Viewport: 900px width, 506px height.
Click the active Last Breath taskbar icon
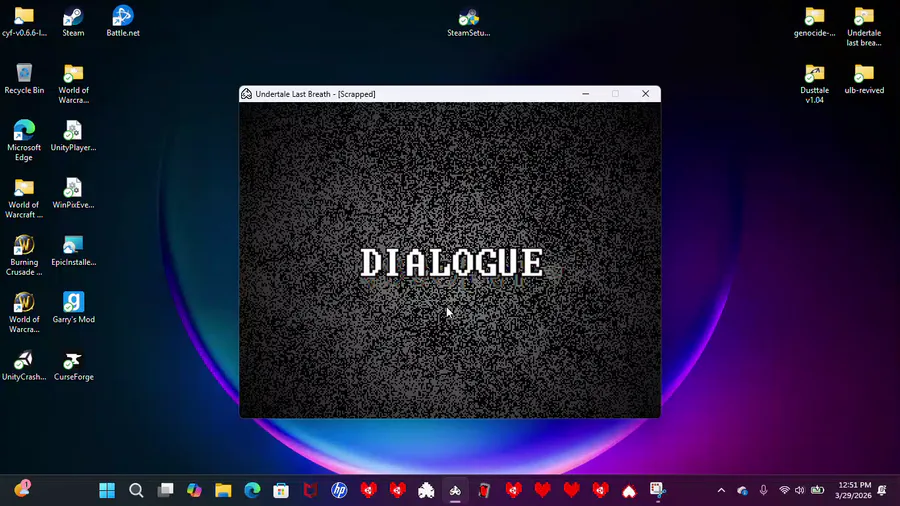pos(455,491)
